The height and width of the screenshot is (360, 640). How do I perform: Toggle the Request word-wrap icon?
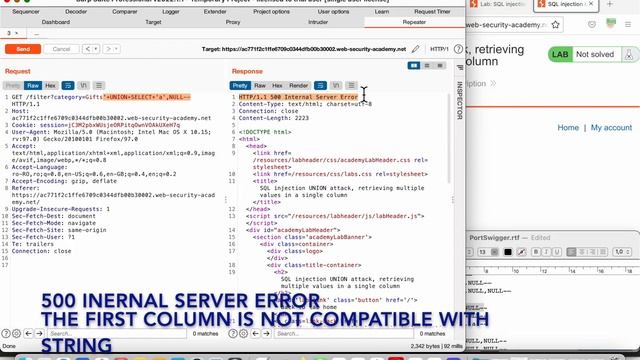click(68, 85)
